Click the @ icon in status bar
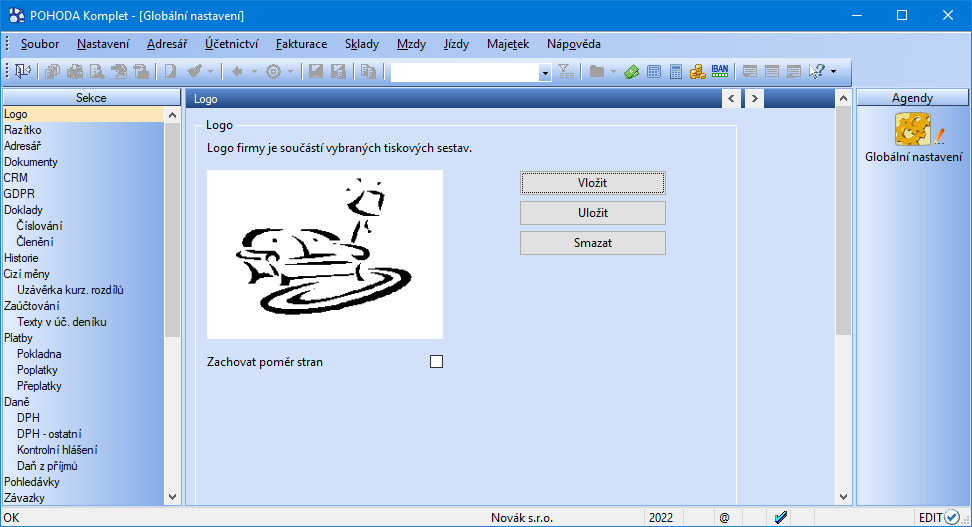Viewport: 972px width, 527px height. 724,518
